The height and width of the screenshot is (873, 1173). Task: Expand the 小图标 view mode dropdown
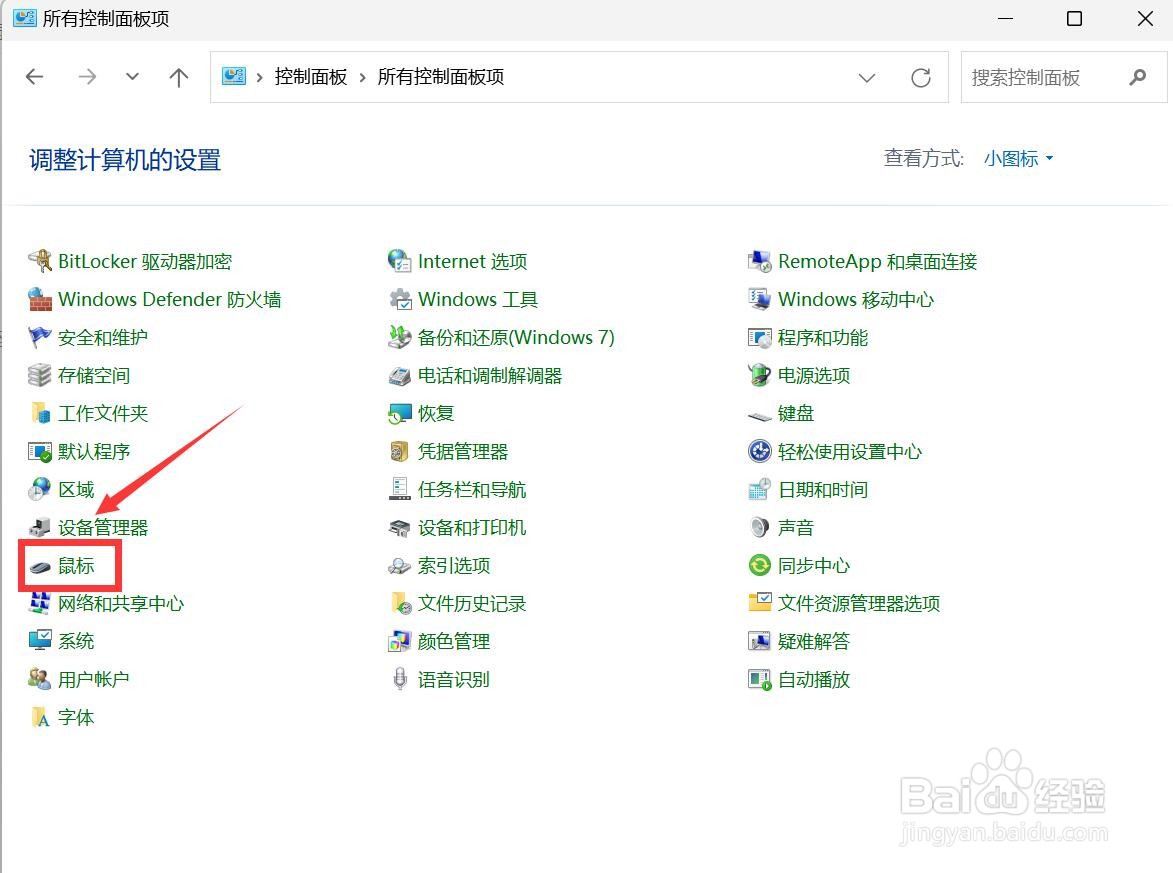[1018, 159]
